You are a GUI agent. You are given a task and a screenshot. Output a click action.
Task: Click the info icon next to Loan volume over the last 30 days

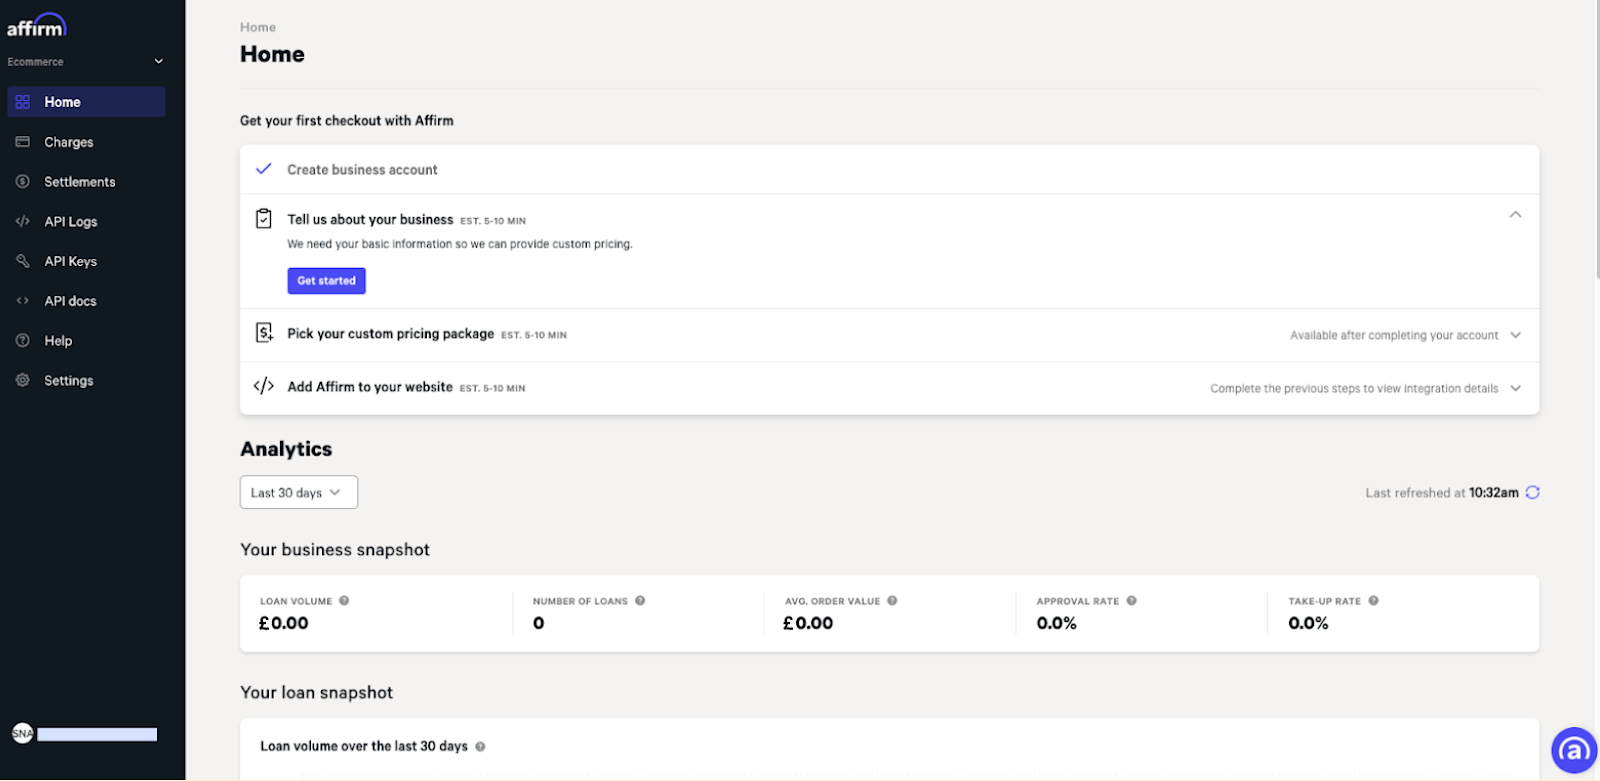coord(480,747)
